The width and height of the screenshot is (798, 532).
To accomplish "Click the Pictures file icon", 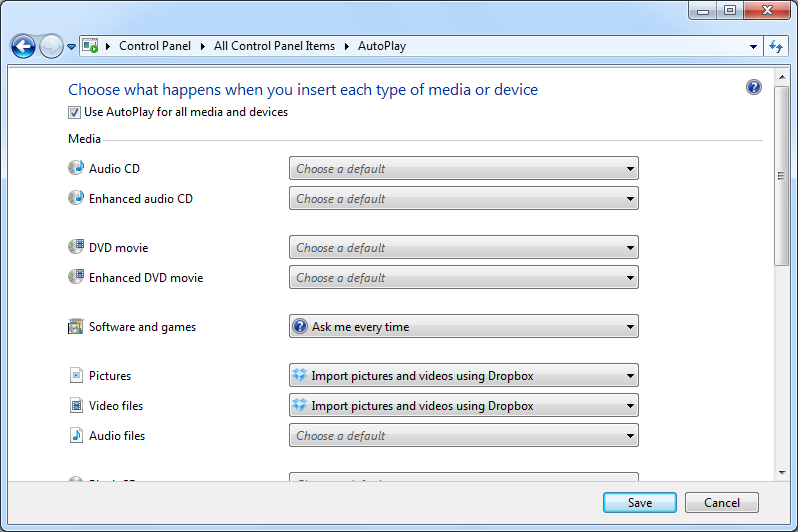I will 76,375.
